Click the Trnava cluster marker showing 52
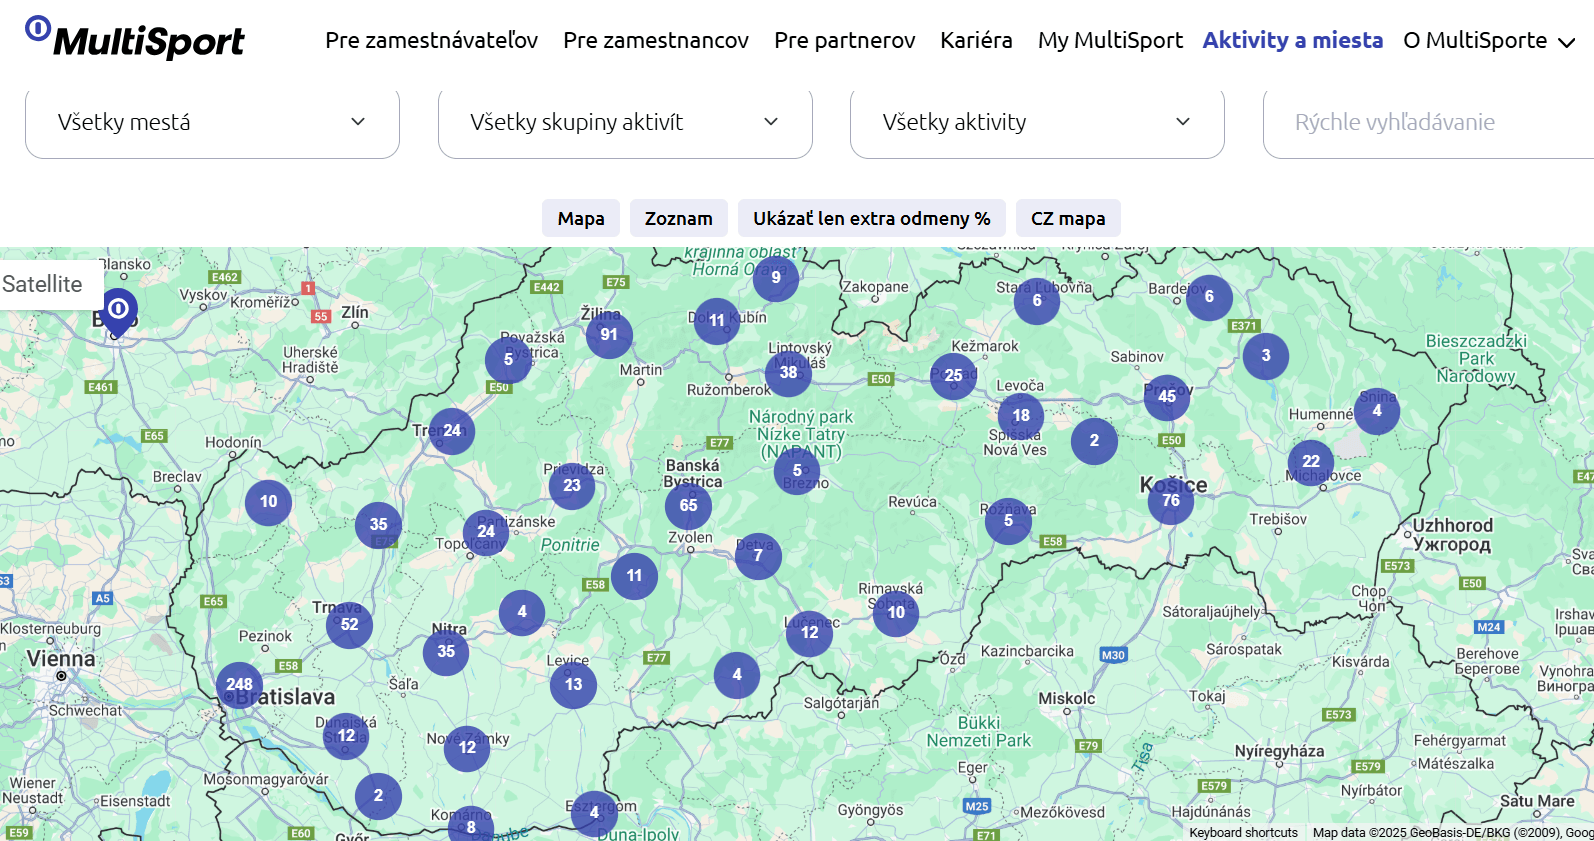 click(349, 625)
